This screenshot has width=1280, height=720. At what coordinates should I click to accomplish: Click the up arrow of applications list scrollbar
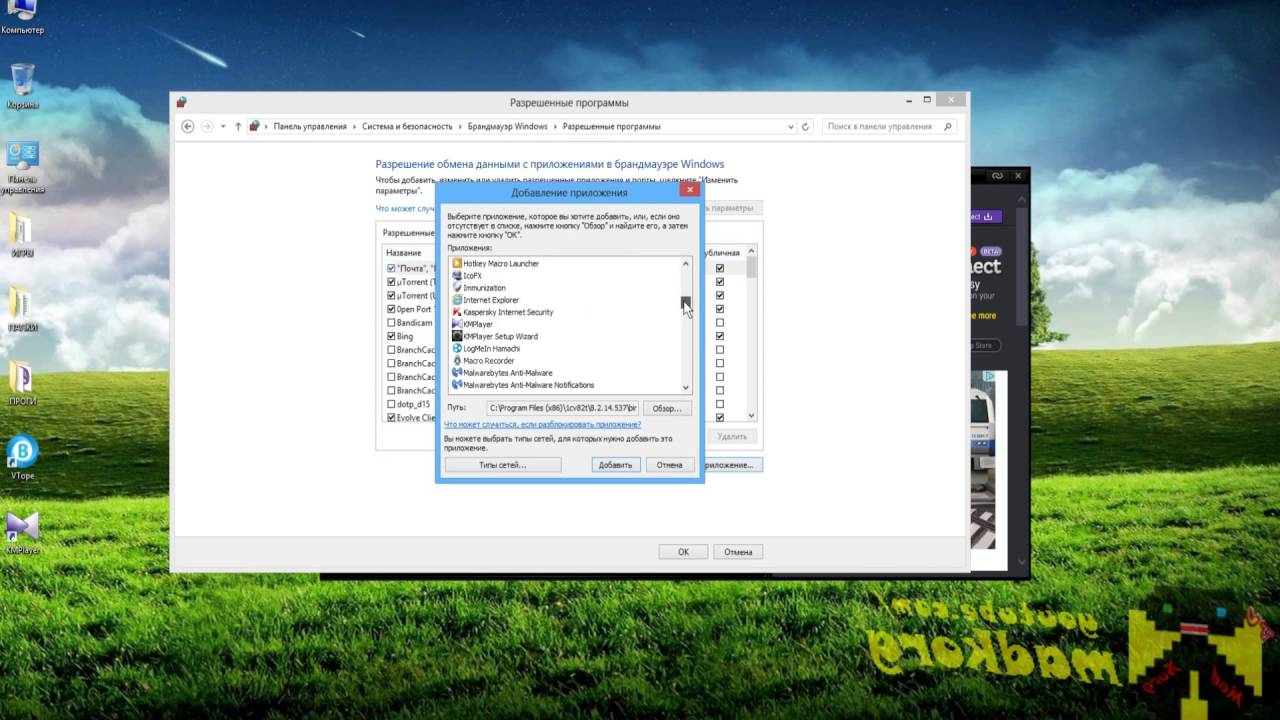pos(686,263)
